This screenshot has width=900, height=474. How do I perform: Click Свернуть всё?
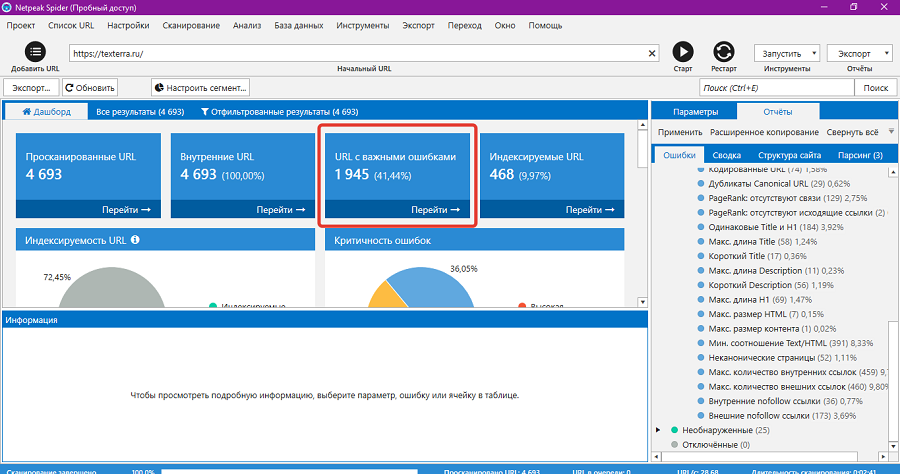pos(852,132)
